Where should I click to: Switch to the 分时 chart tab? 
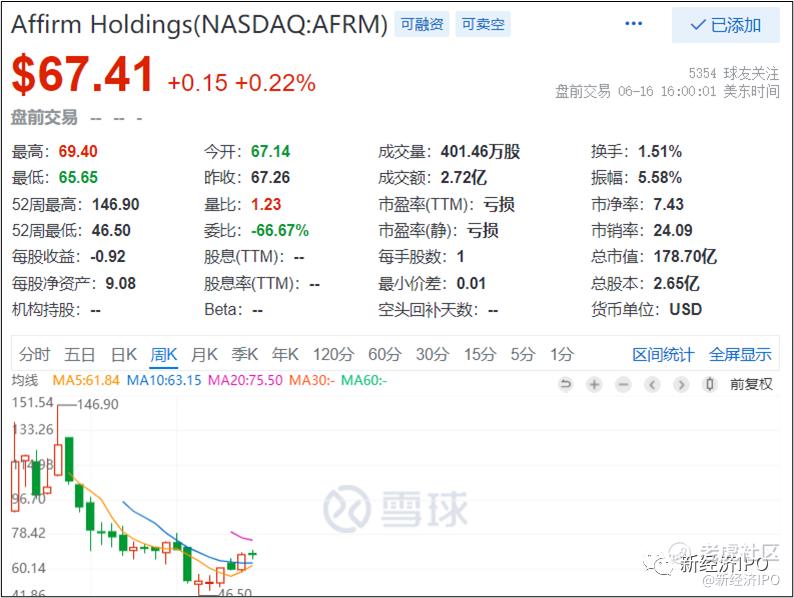click(34, 354)
